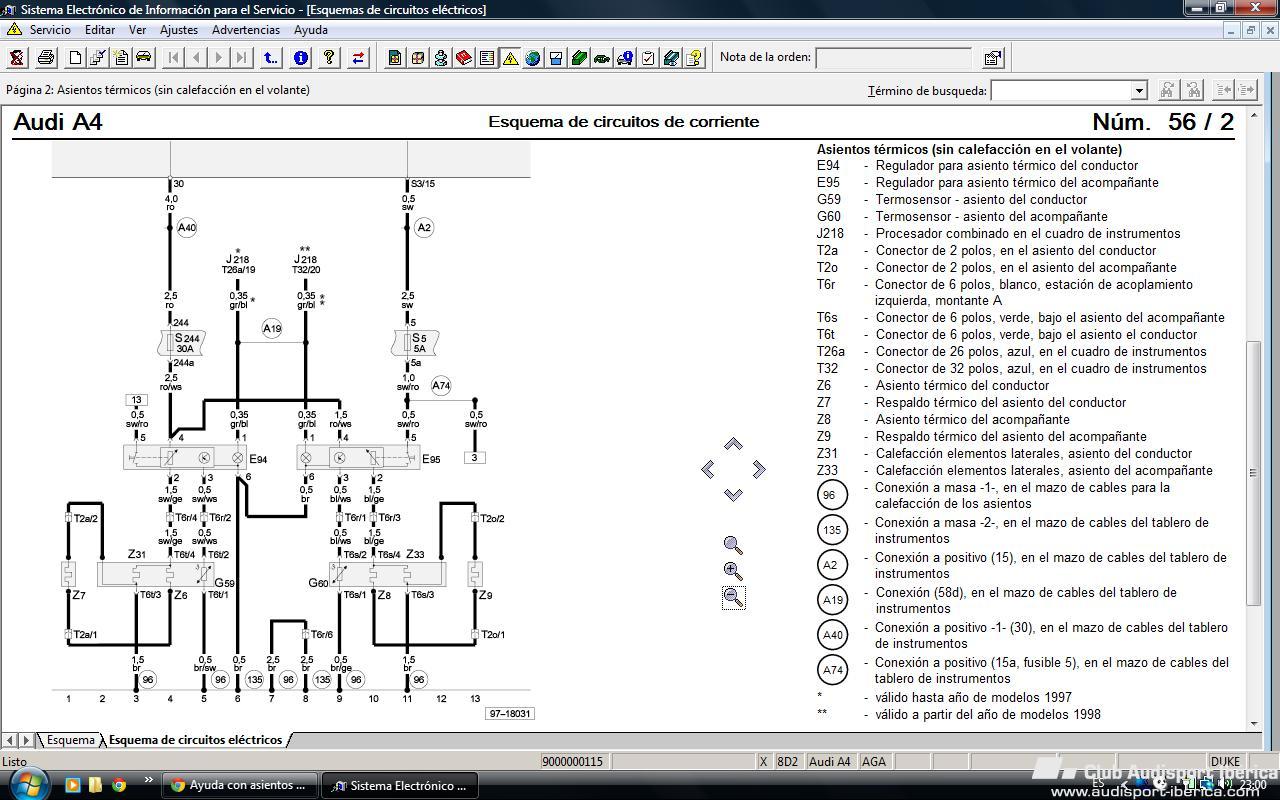This screenshot has width=1280, height=800.
Task: Pan diagram right with the right arrow
Action: pos(759,469)
